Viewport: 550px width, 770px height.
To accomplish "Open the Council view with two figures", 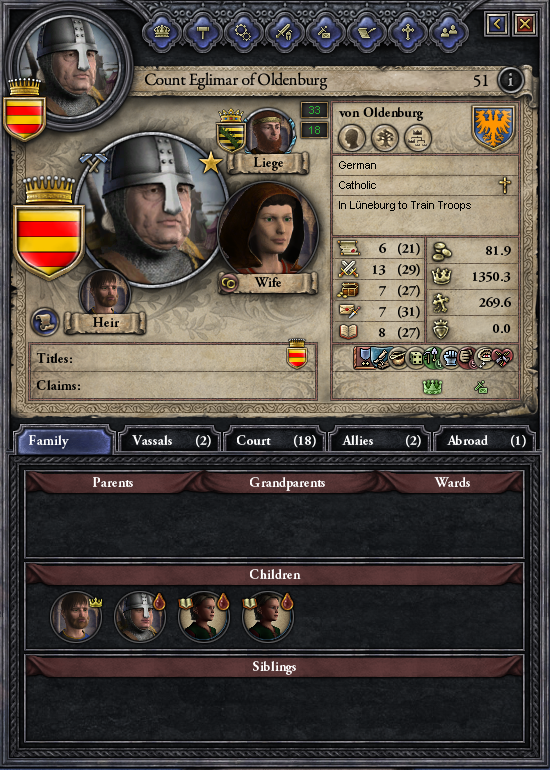I will [449, 31].
